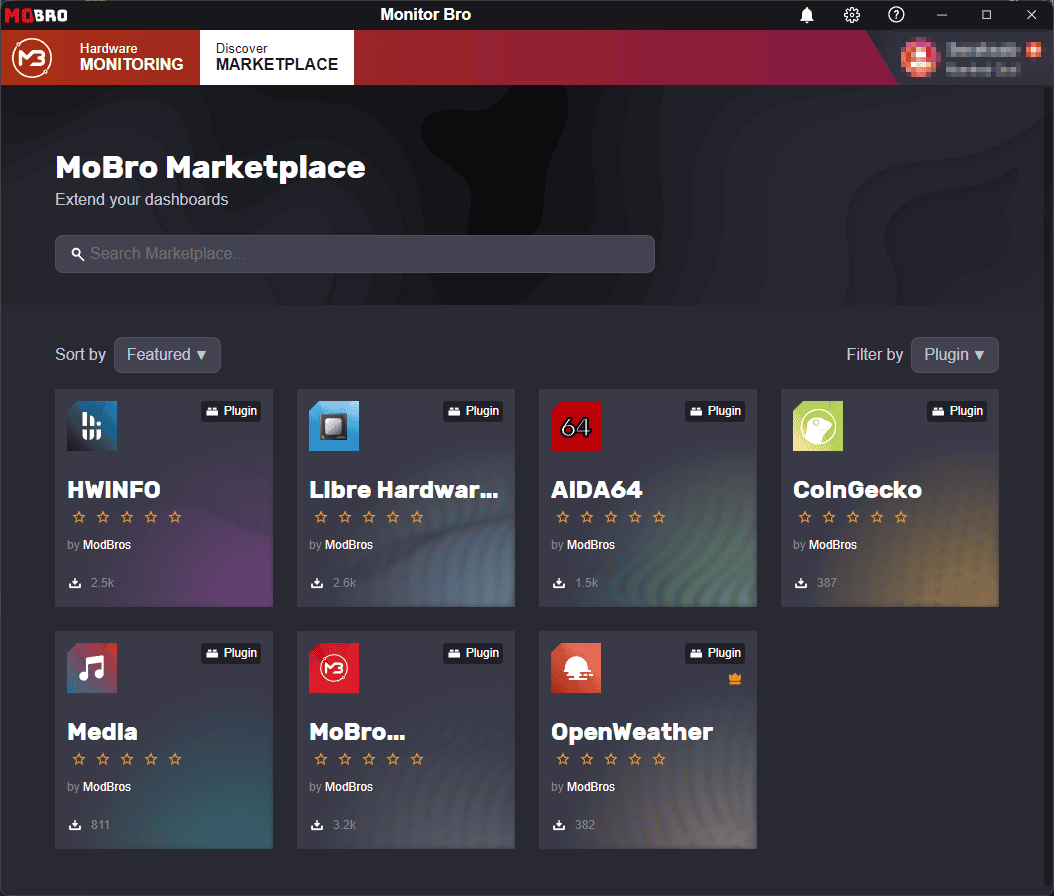This screenshot has width=1054, height=896.
Task: Open help question mark icon
Action: 896,15
